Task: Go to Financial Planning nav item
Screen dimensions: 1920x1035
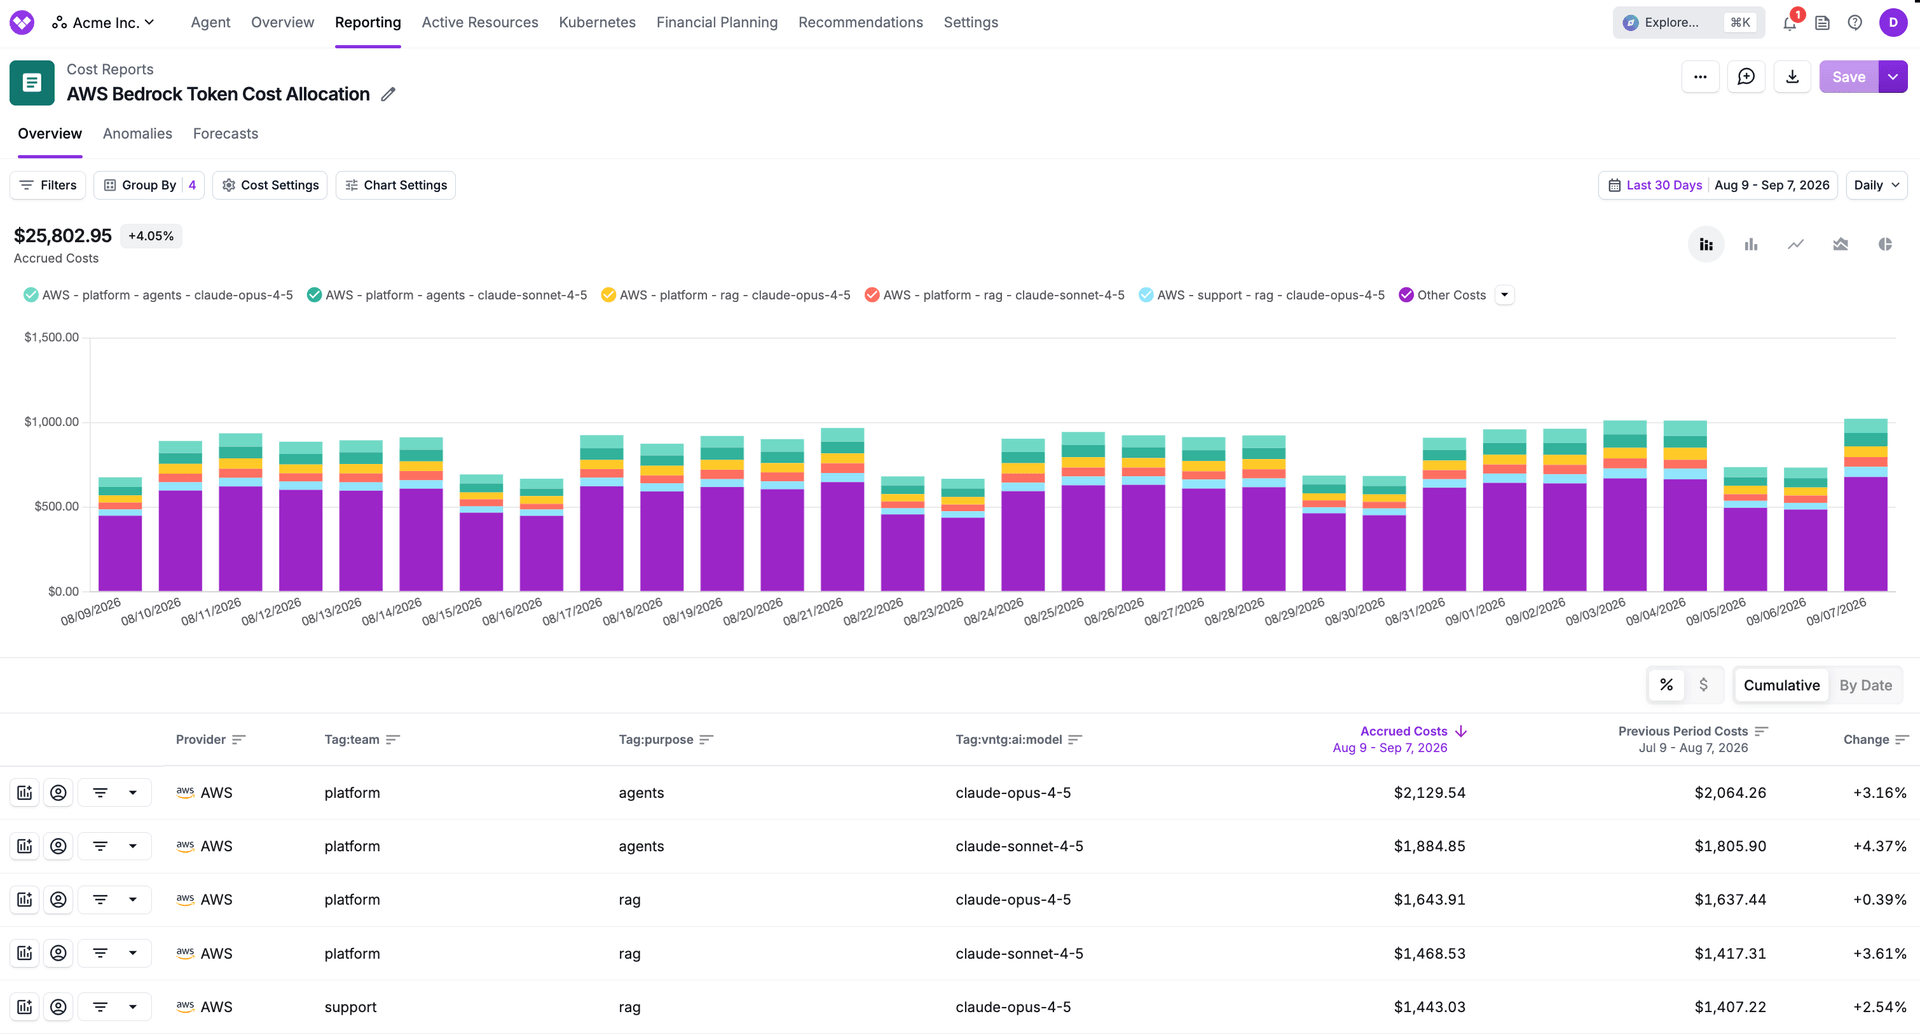Action: pos(717,22)
